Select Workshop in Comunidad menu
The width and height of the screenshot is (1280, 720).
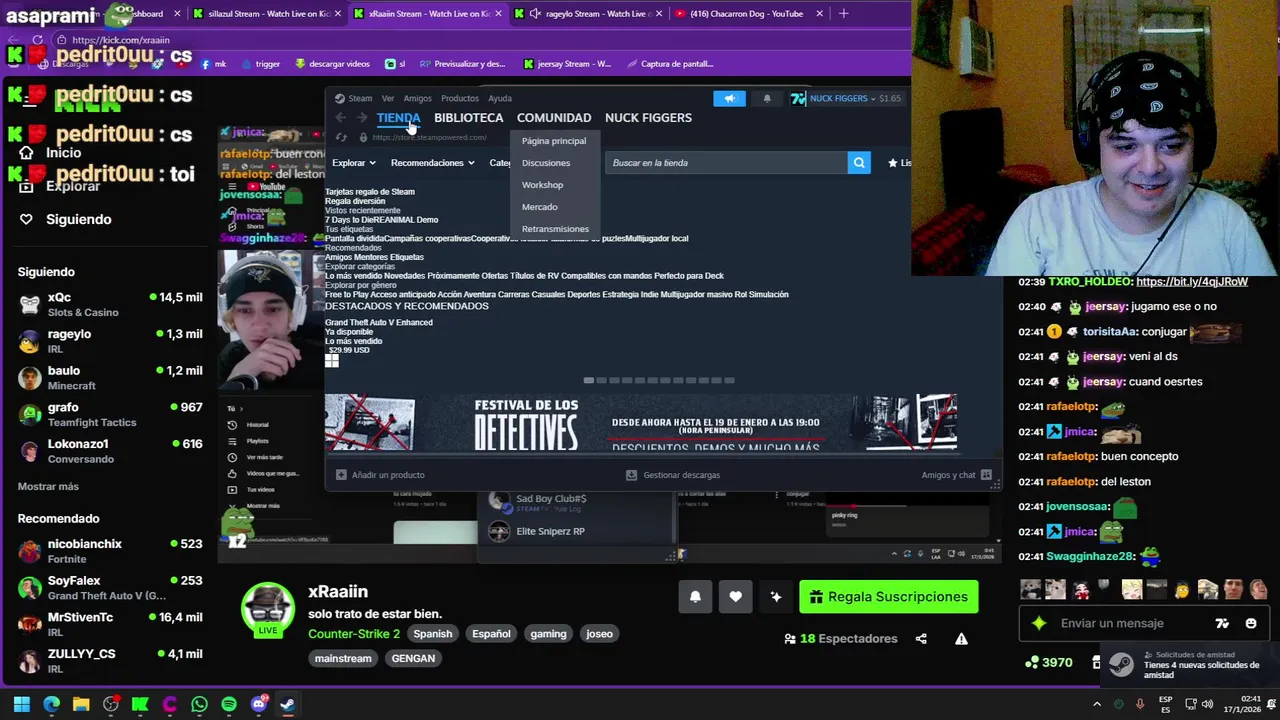tap(542, 185)
